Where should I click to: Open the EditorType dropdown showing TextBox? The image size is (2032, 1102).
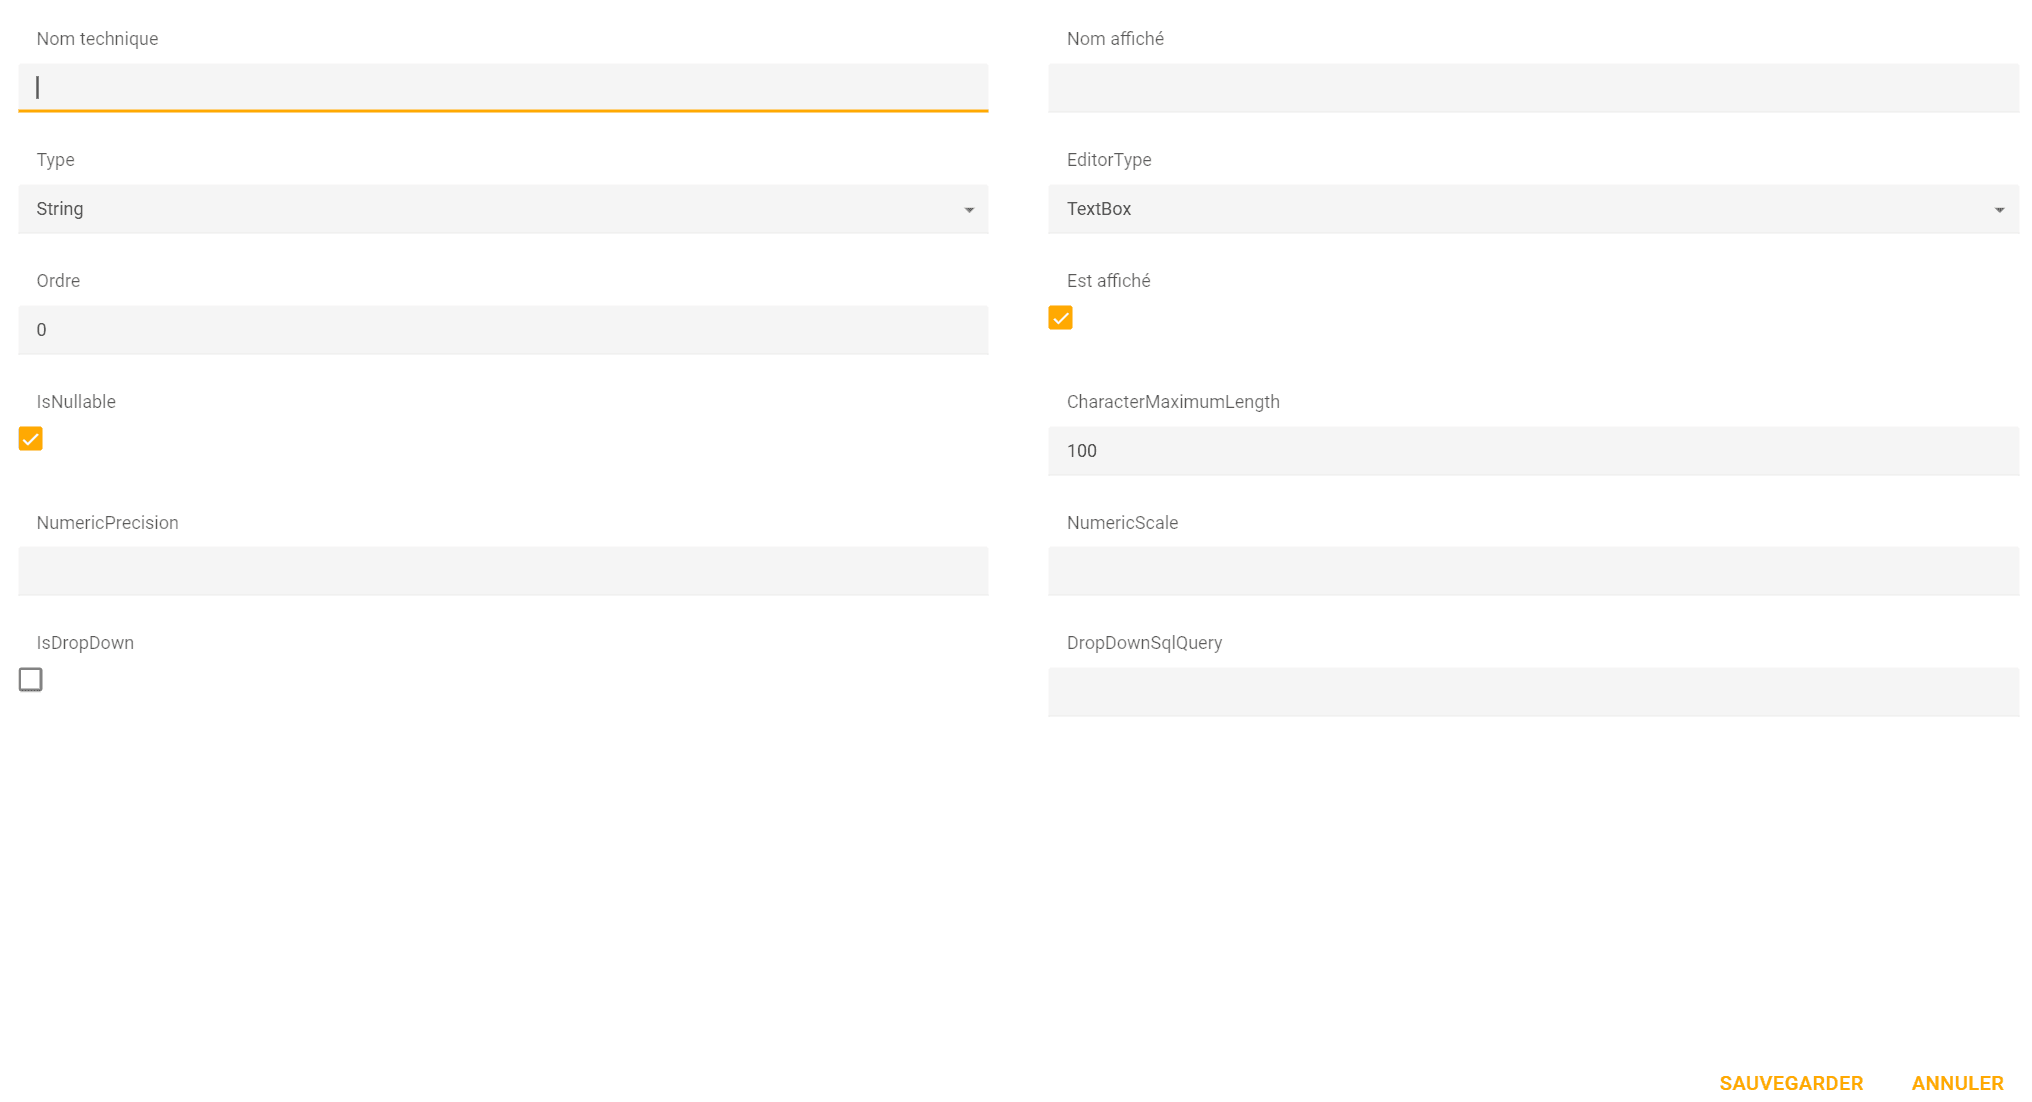pyautogui.click(x=1533, y=209)
